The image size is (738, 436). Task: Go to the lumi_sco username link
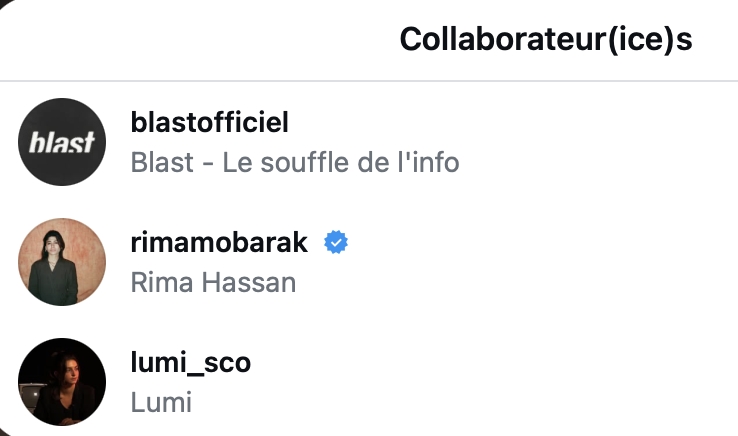191,363
